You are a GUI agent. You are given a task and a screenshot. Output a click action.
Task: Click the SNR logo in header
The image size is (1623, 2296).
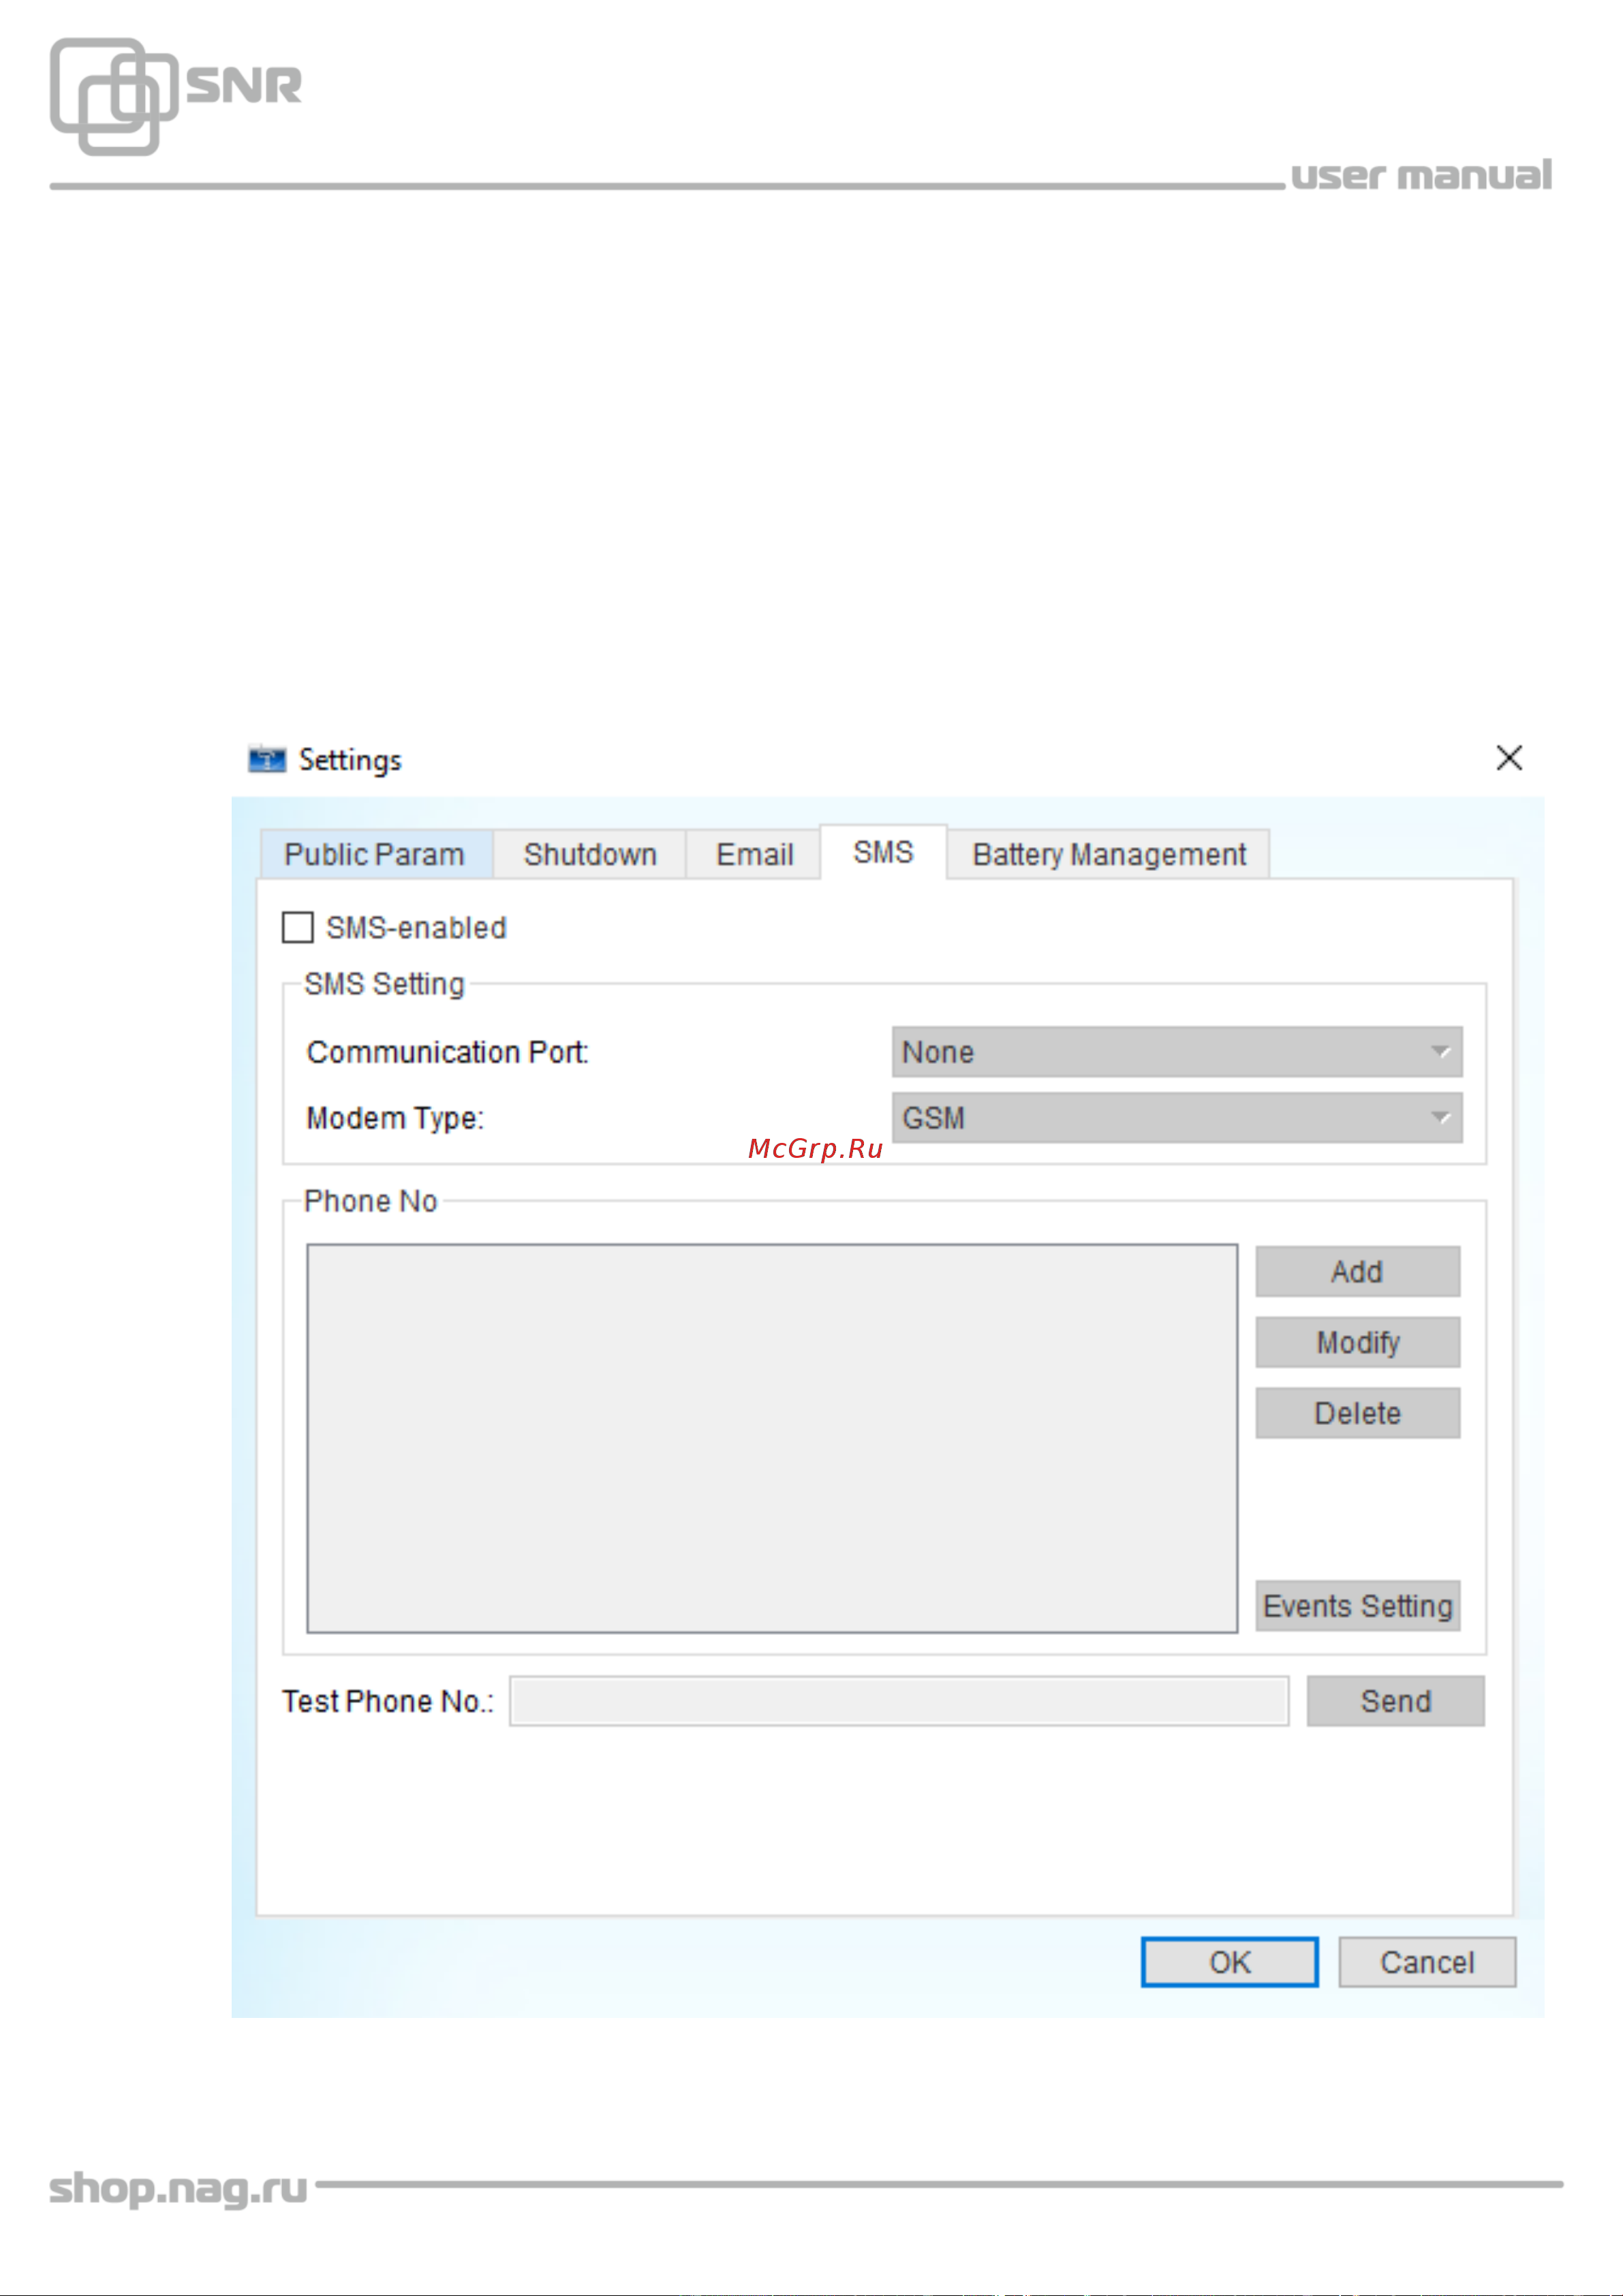pos(176,96)
